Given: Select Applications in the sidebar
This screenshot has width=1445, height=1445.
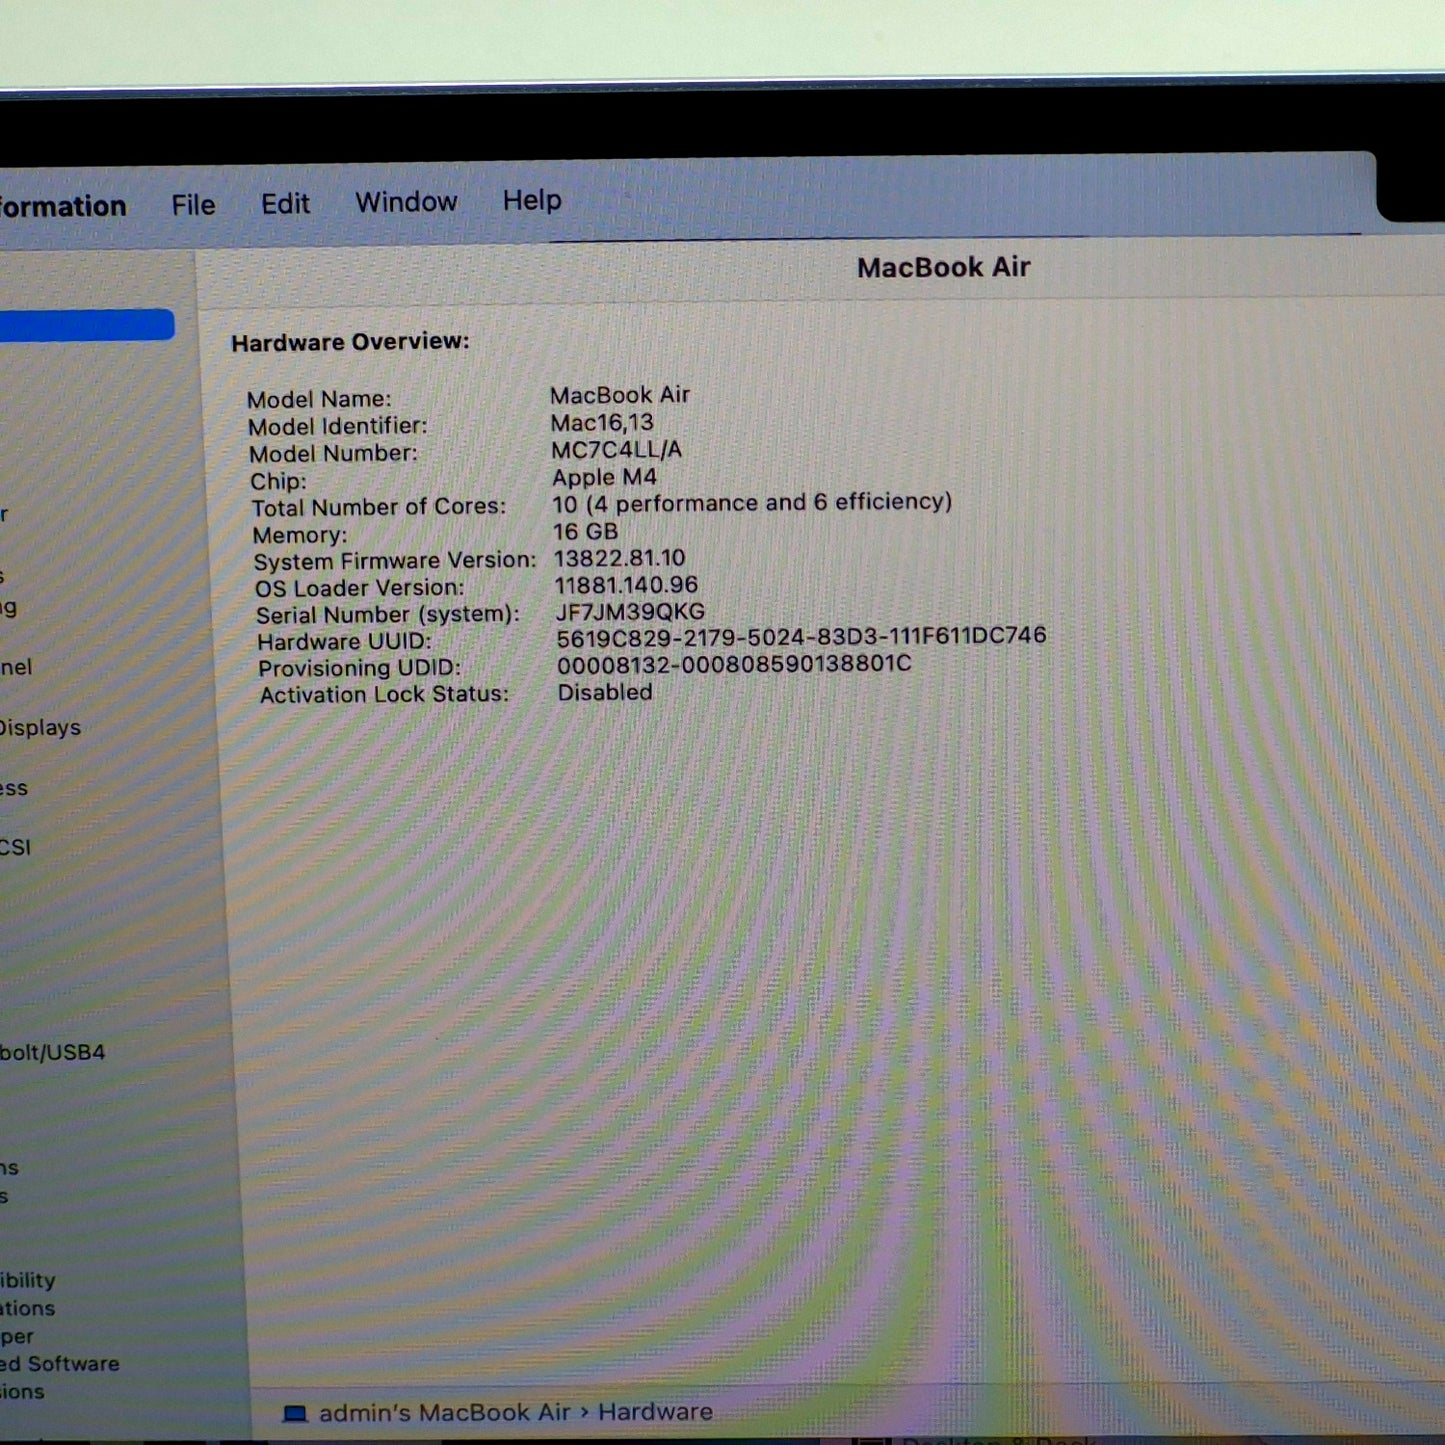Looking at the screenshot, I should (x=27, y=1308).
